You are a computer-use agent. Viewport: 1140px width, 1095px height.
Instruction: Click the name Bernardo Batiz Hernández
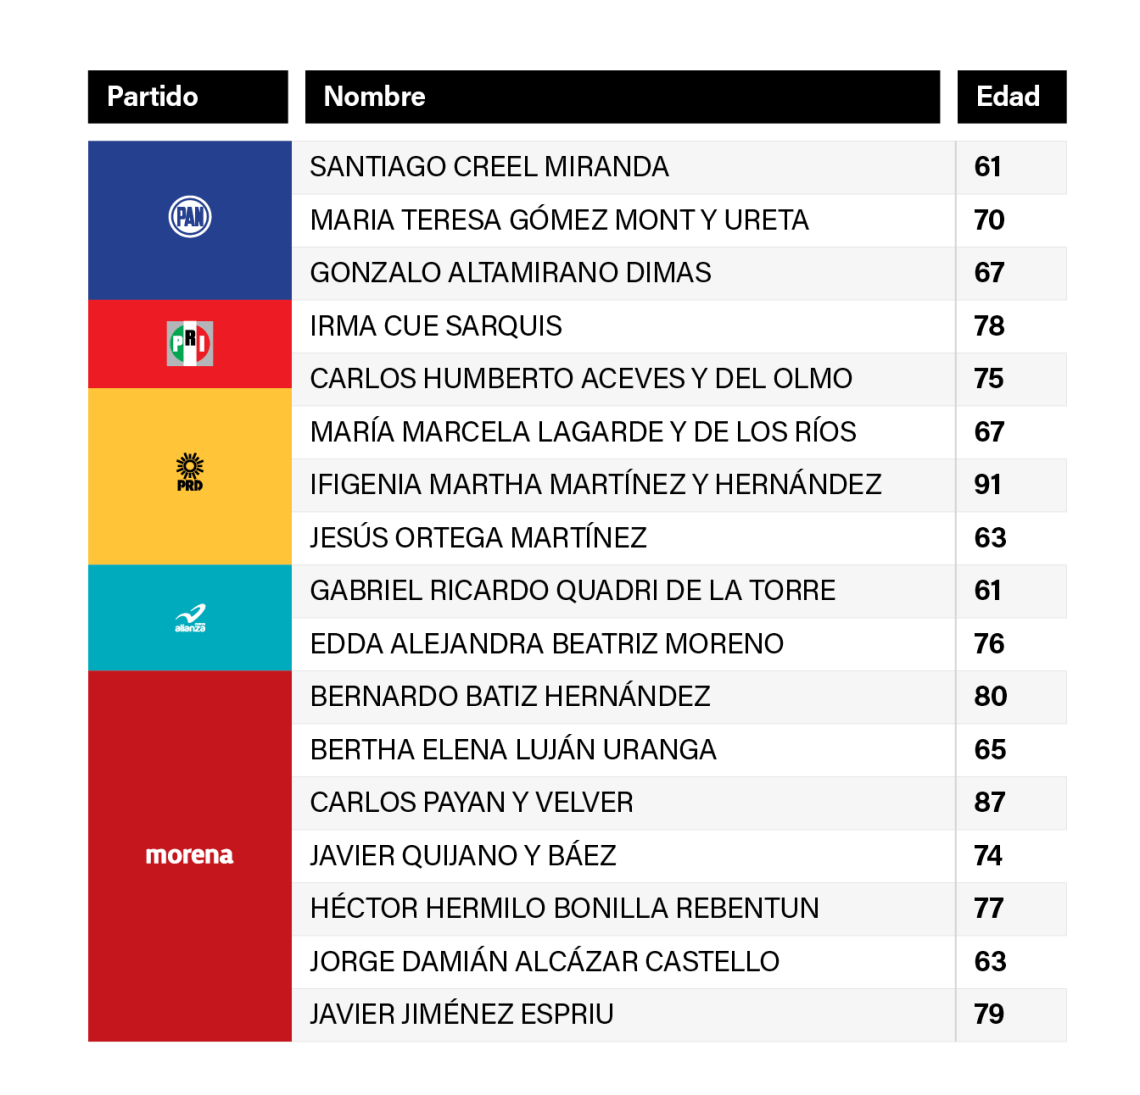tap(510, 697)
